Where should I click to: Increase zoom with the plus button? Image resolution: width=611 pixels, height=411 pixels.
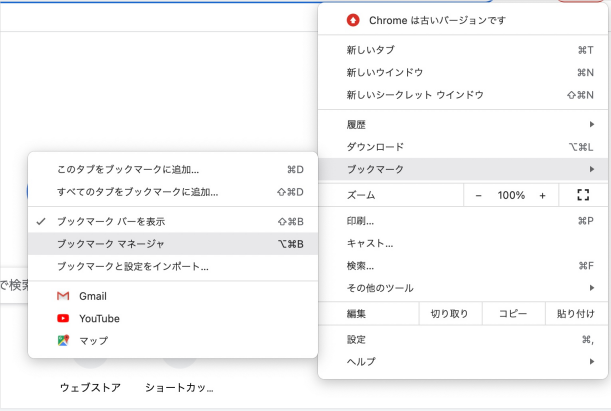point(542,195)
